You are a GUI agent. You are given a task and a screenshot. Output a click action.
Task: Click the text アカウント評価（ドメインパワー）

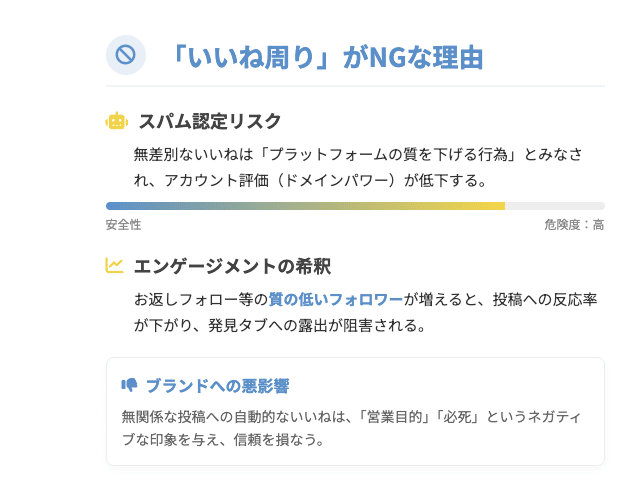[279, 180]
